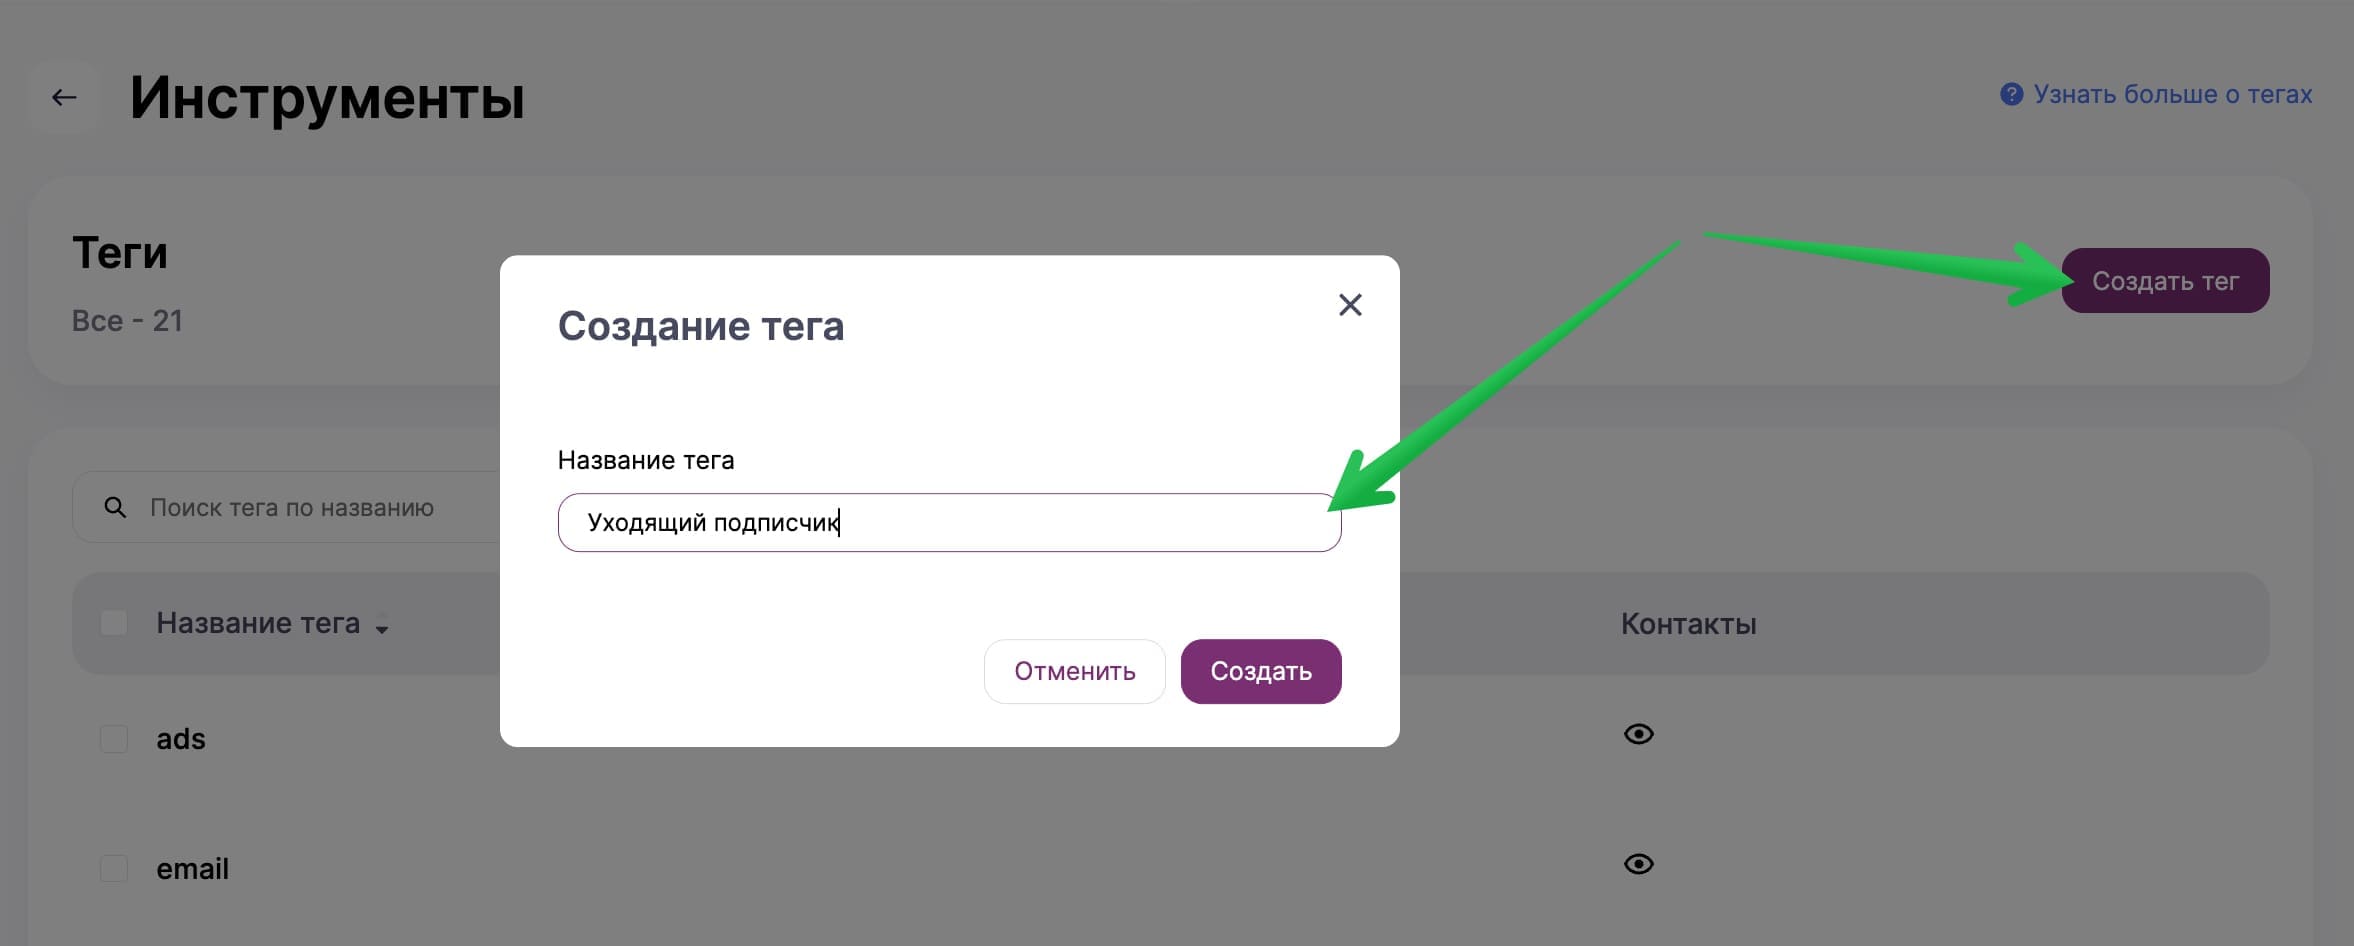Click the Название тега column header text
This screenshot has width=2354, height=946.
coord(258,623)
